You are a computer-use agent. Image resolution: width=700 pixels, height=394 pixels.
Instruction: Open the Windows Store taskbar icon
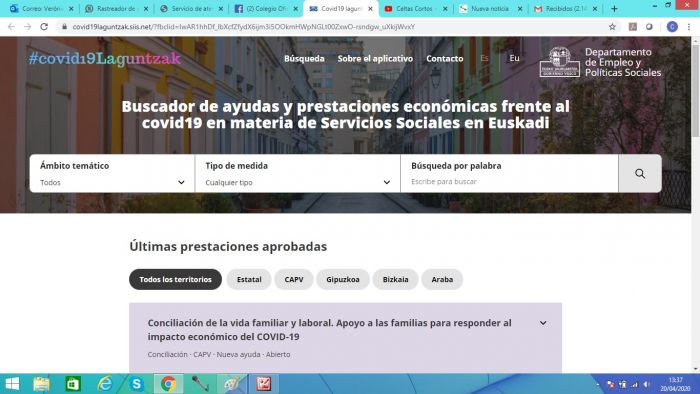click(x=73, y=384)
